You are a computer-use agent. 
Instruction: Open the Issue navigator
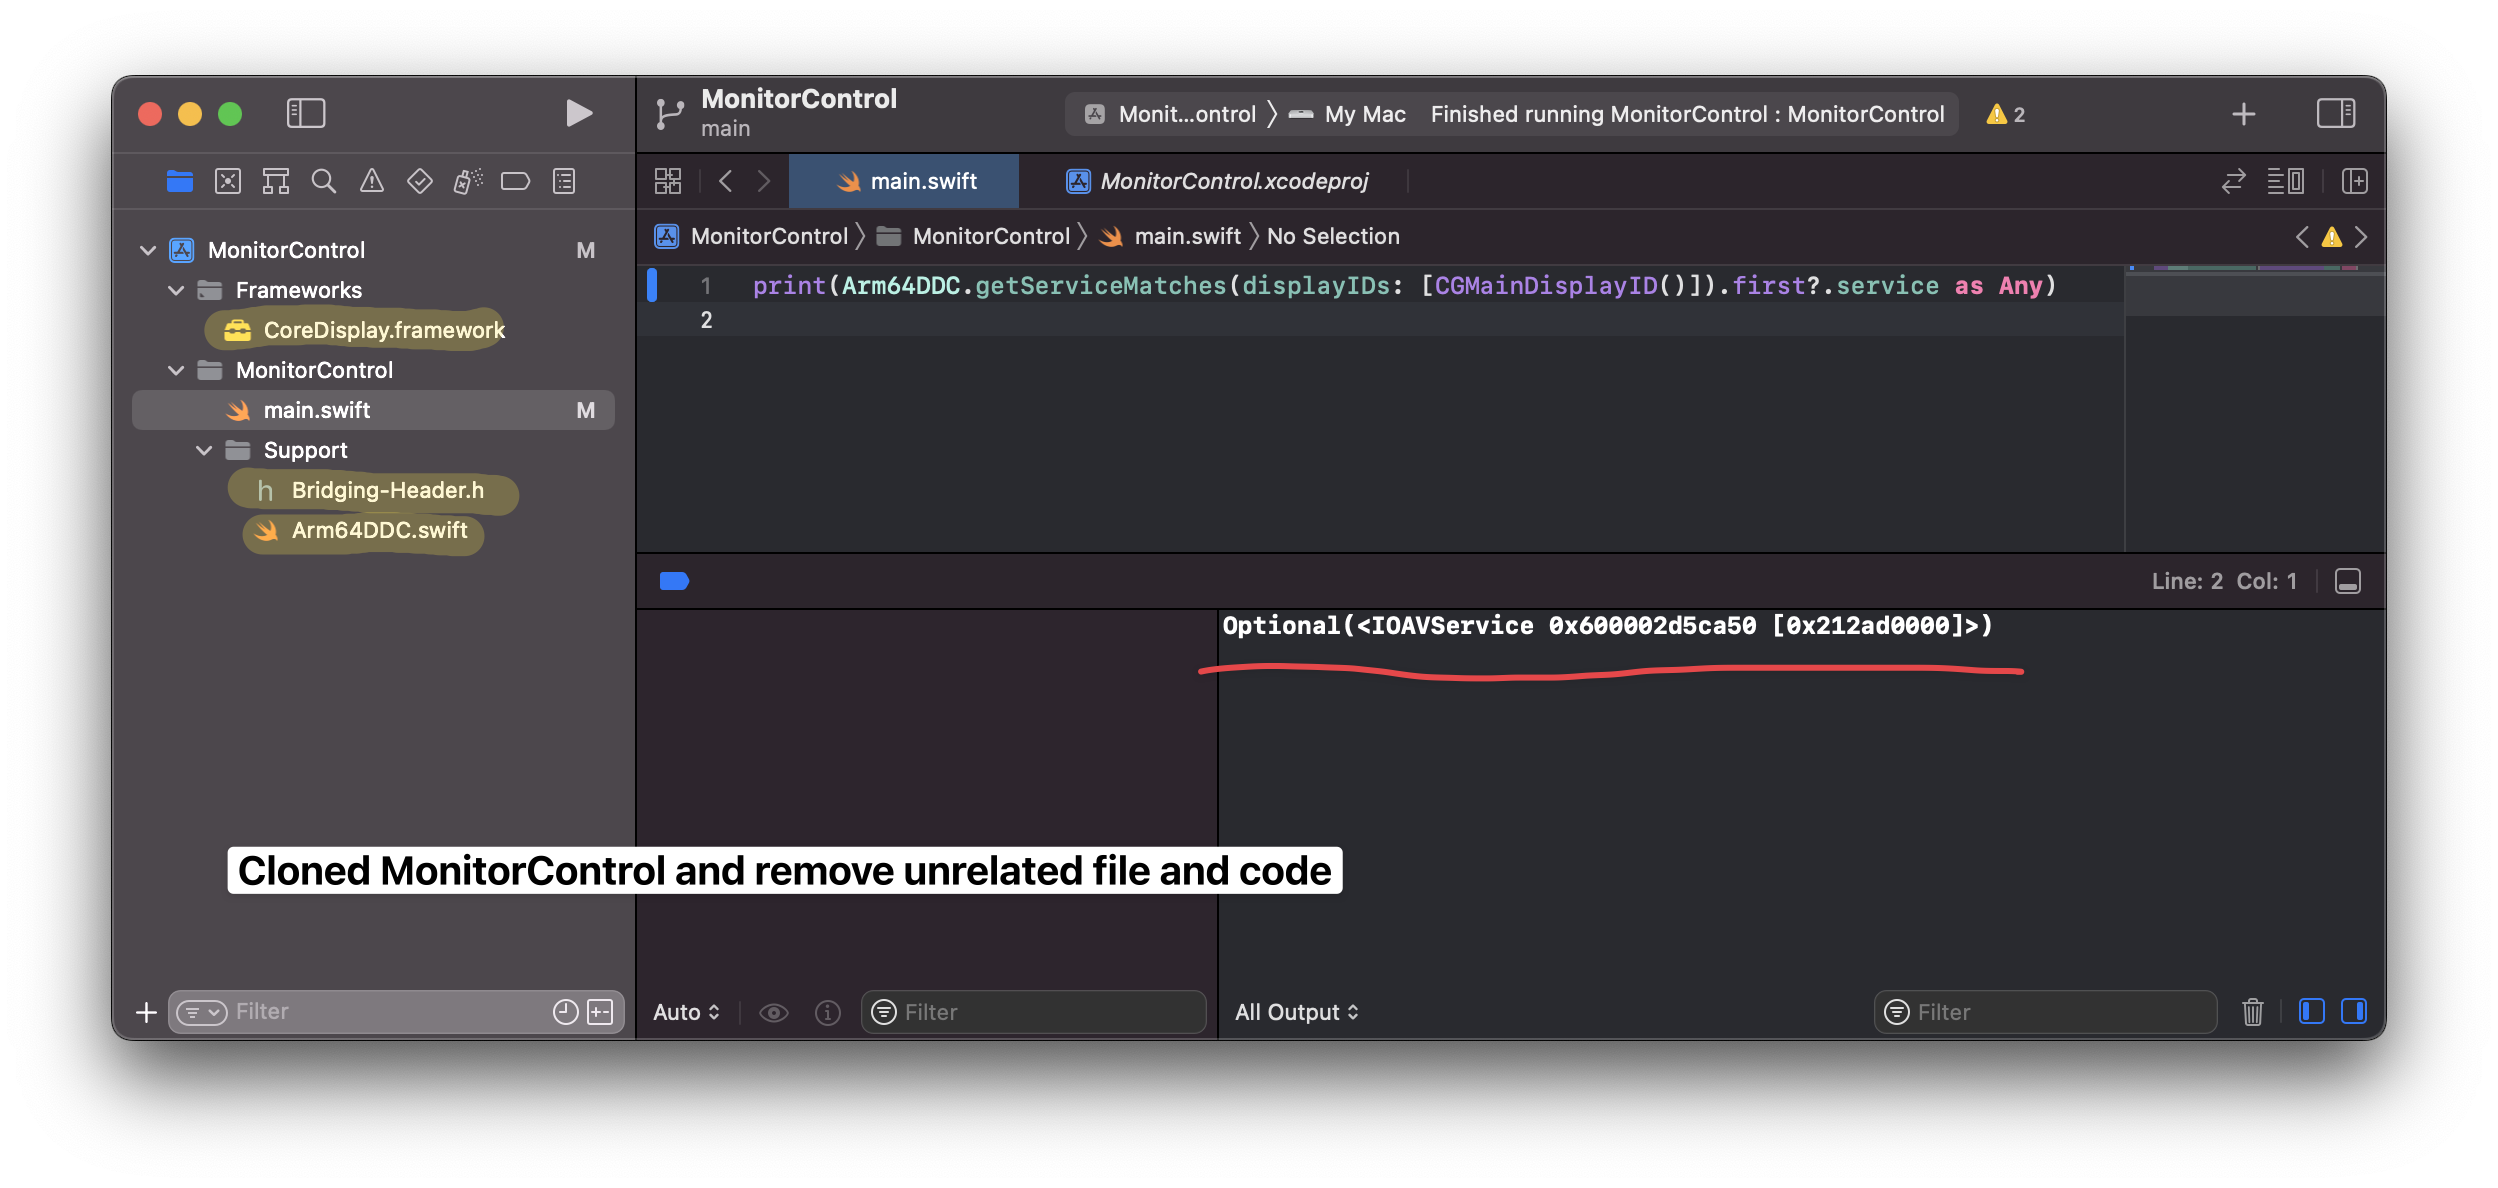(x=372, y=181)
